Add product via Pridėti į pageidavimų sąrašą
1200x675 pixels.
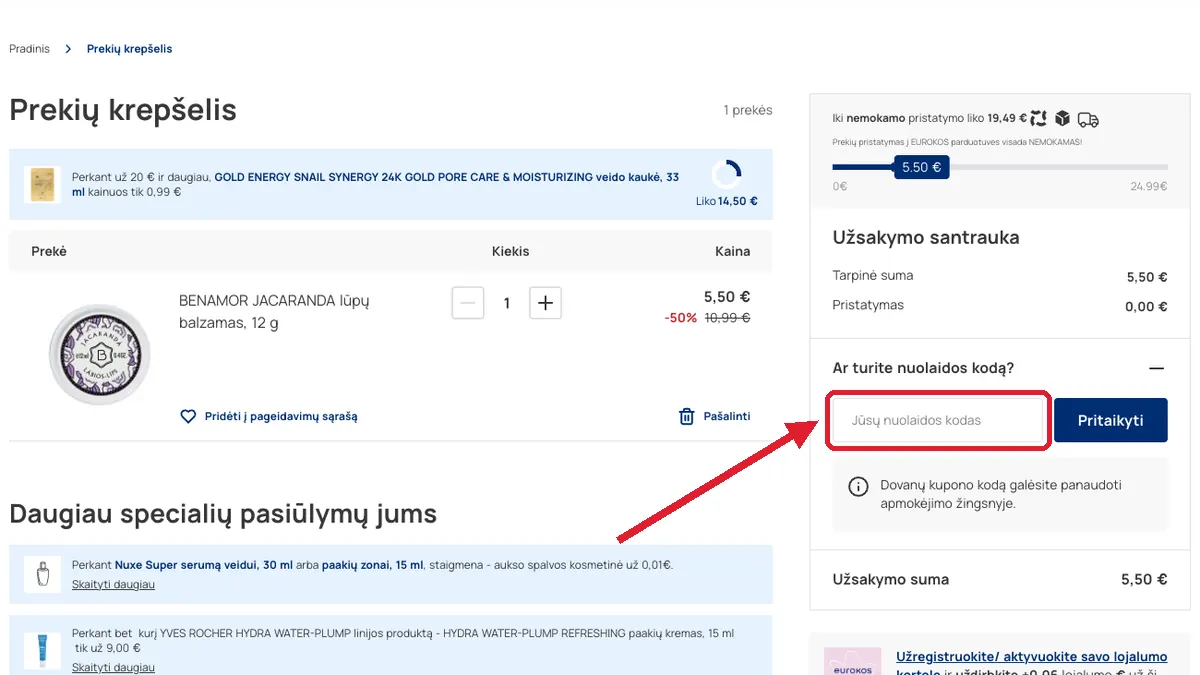pyautogui.click(x=280, y=416)
